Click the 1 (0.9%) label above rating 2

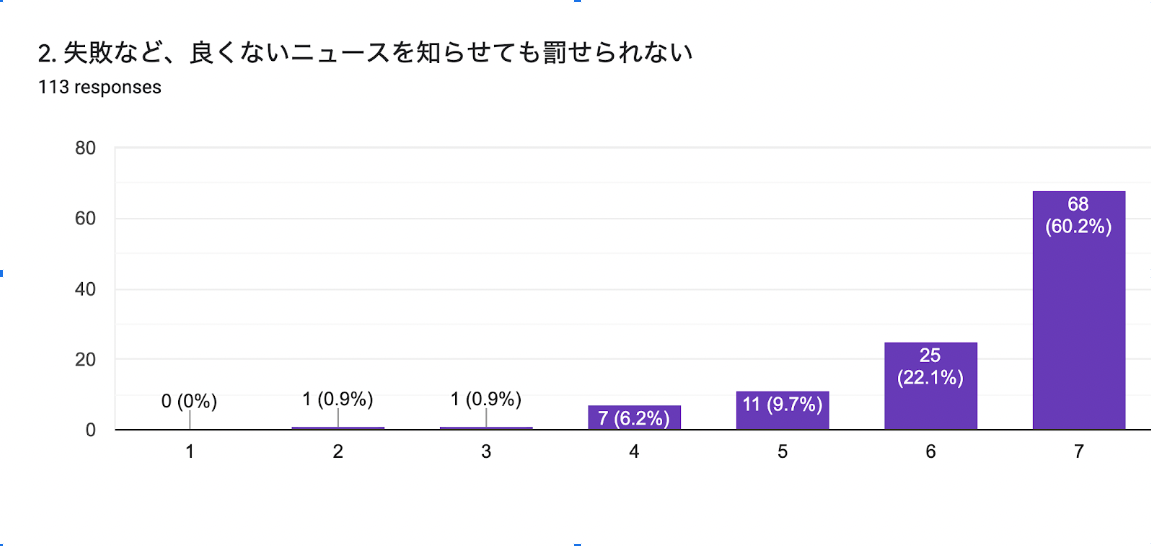point(338,400)
